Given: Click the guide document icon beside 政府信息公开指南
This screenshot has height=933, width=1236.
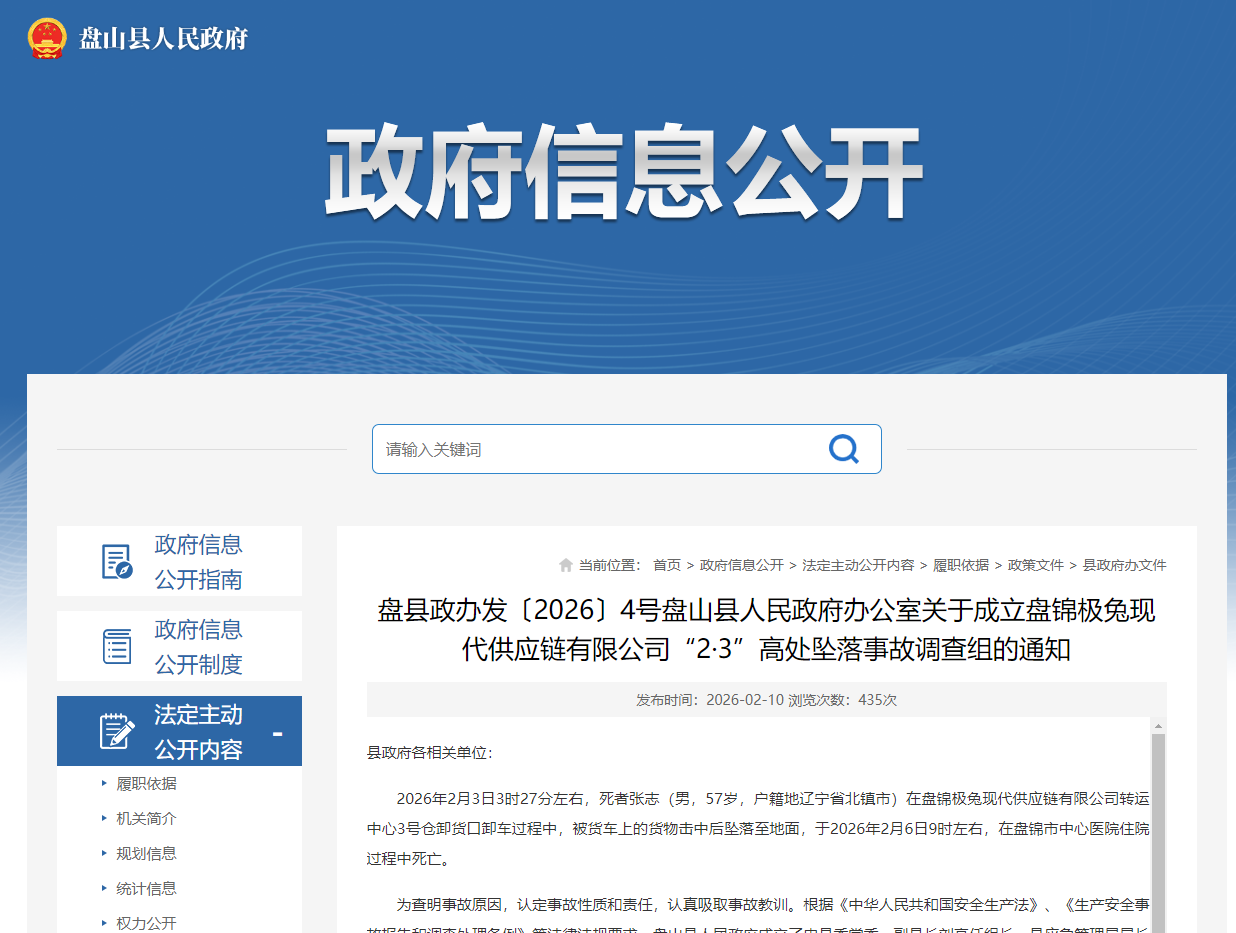Looking at the screenshot, I should [x=117, y=562].
